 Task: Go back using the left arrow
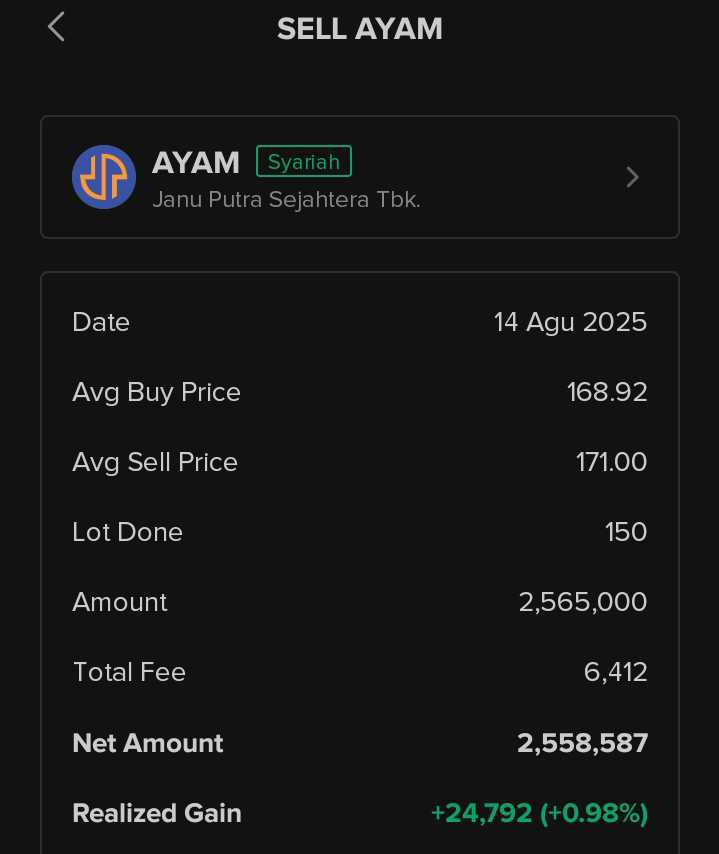[56, 27]
